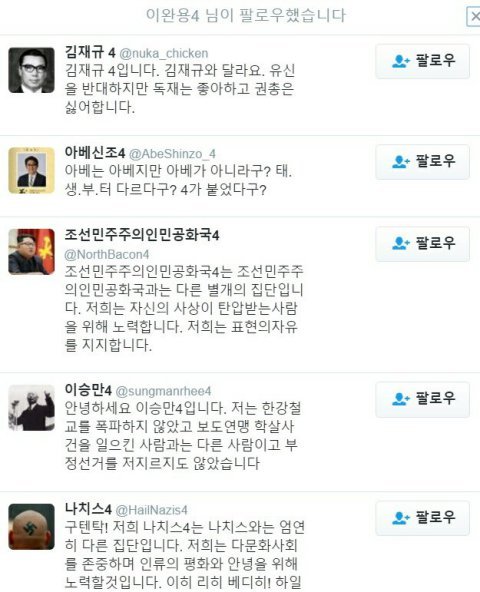
Task: Open the @HailNazis4 handle link
Action: [x=151, y=510]
